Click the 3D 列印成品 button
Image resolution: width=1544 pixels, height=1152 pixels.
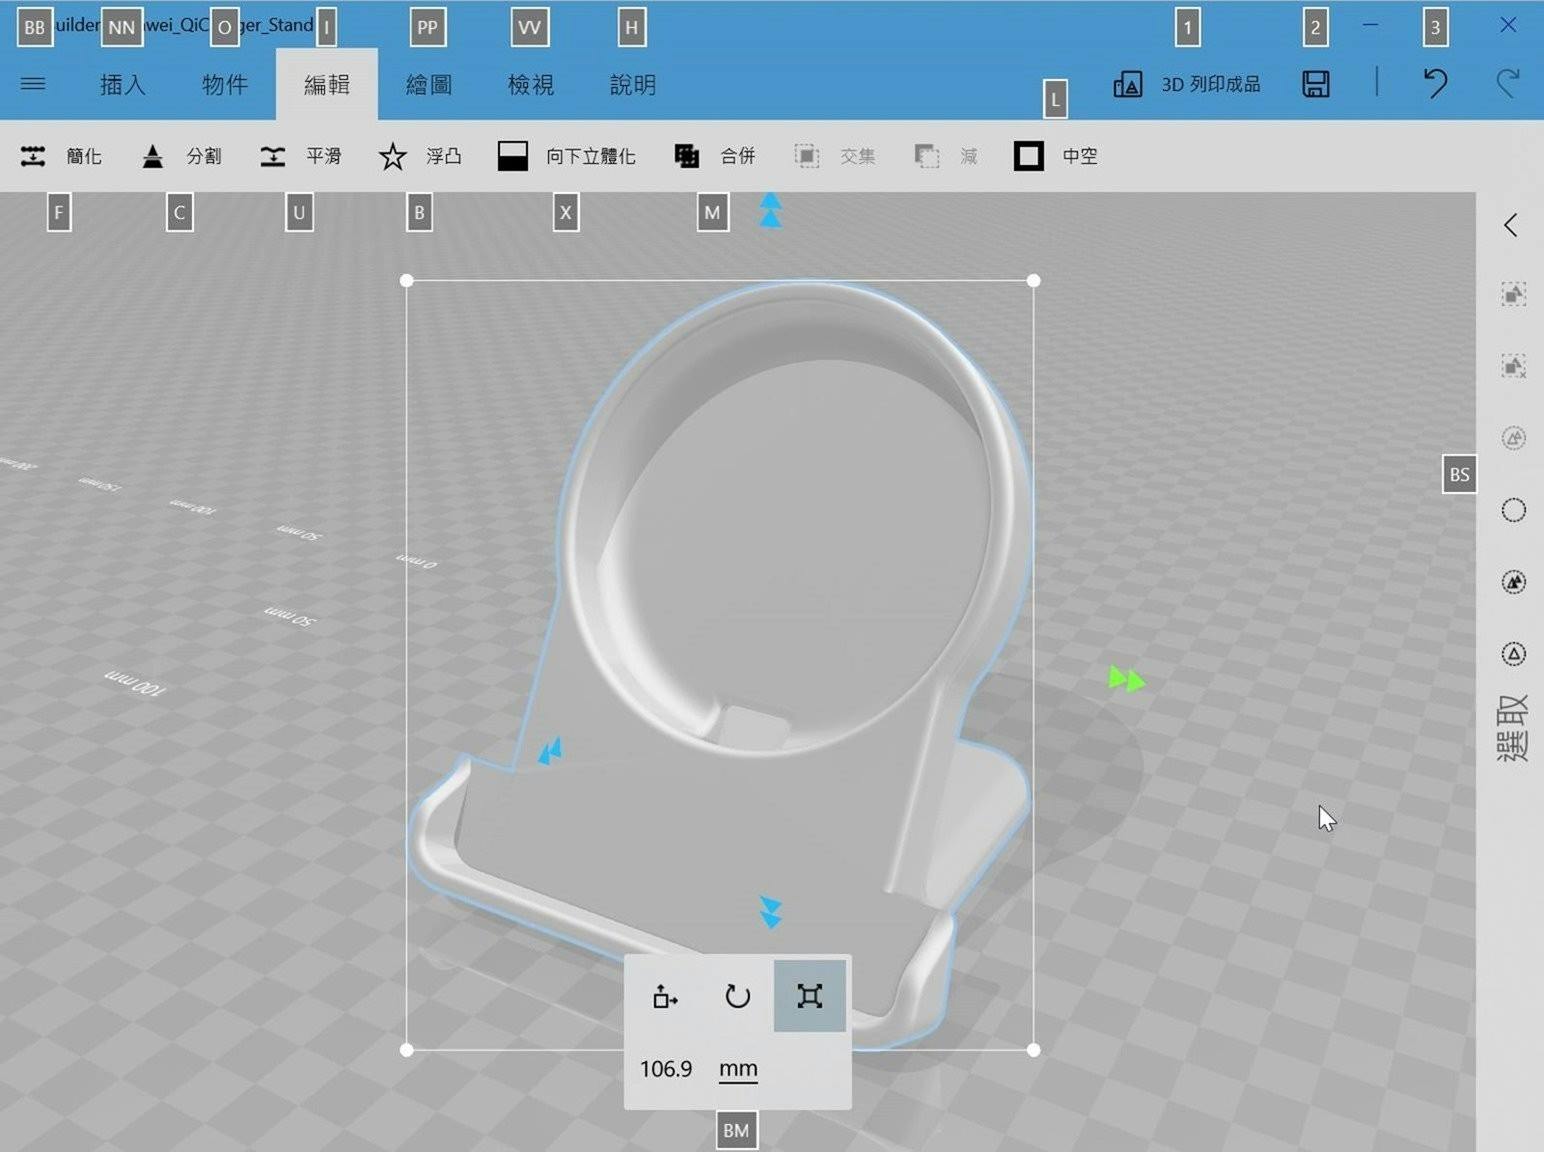click(1188, 84)
